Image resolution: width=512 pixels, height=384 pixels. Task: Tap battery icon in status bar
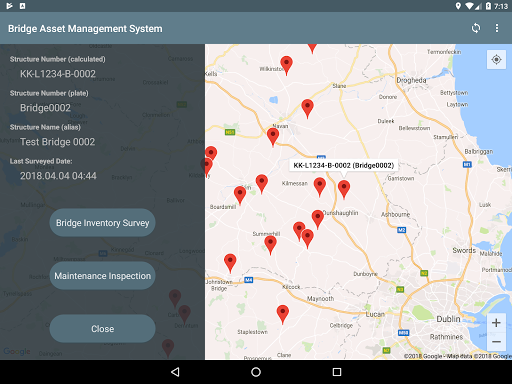click(488, 6)
